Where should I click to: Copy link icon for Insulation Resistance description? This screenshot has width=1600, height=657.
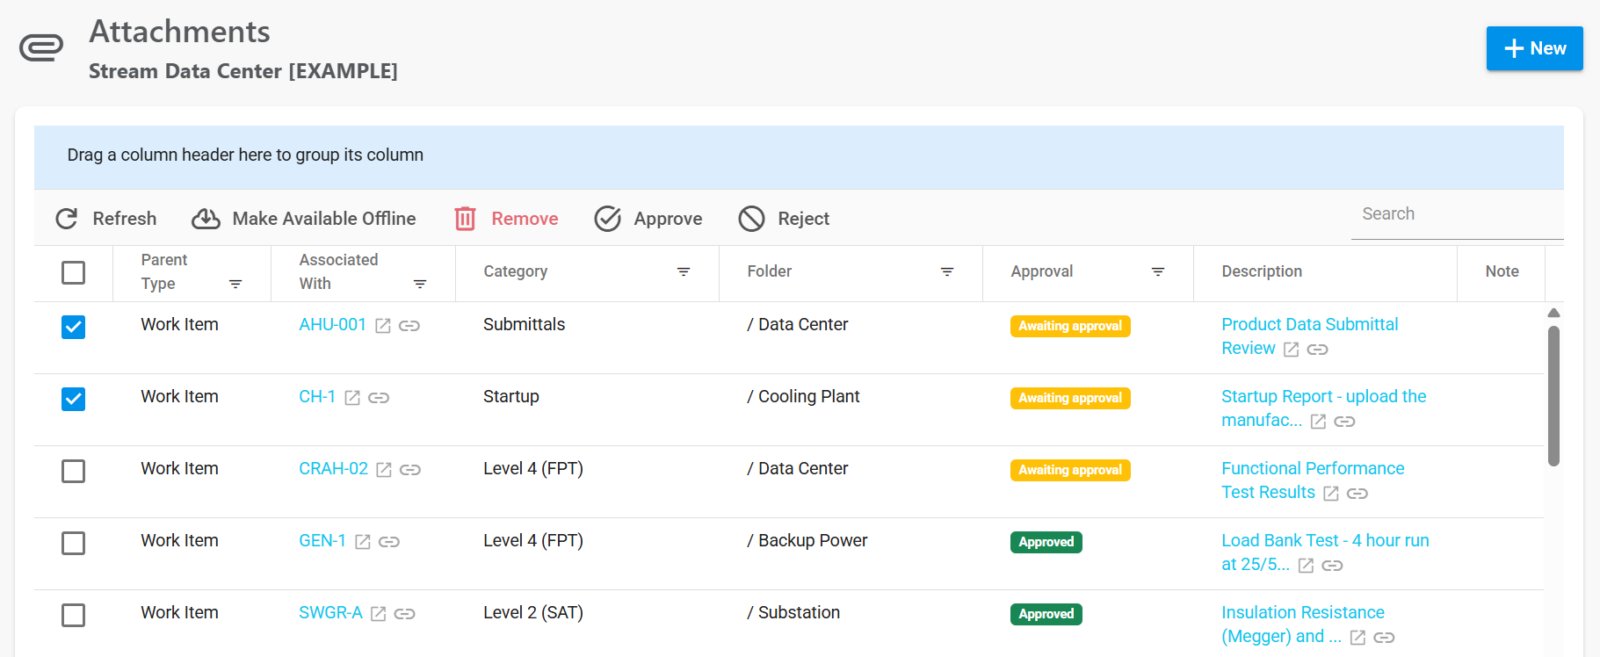click(x=1384, y=638)
